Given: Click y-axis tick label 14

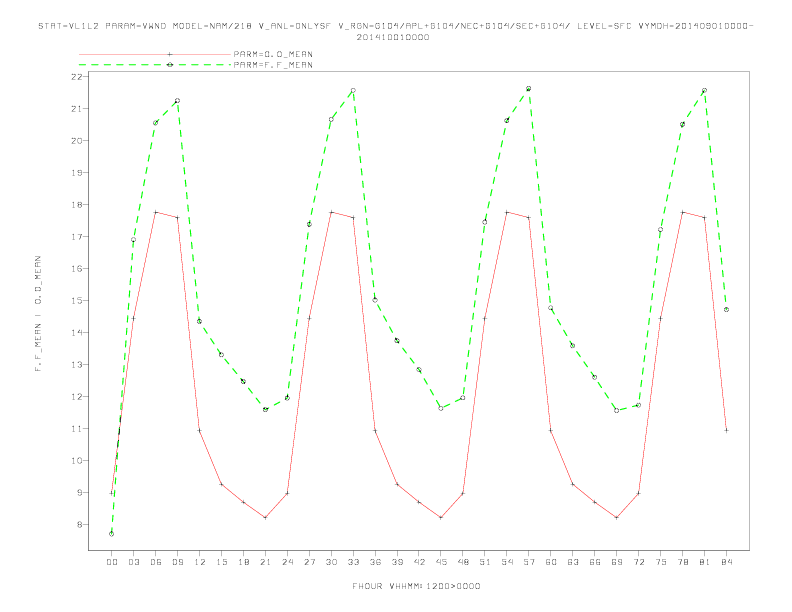Looking at the screenshot, I should (77, 333).
